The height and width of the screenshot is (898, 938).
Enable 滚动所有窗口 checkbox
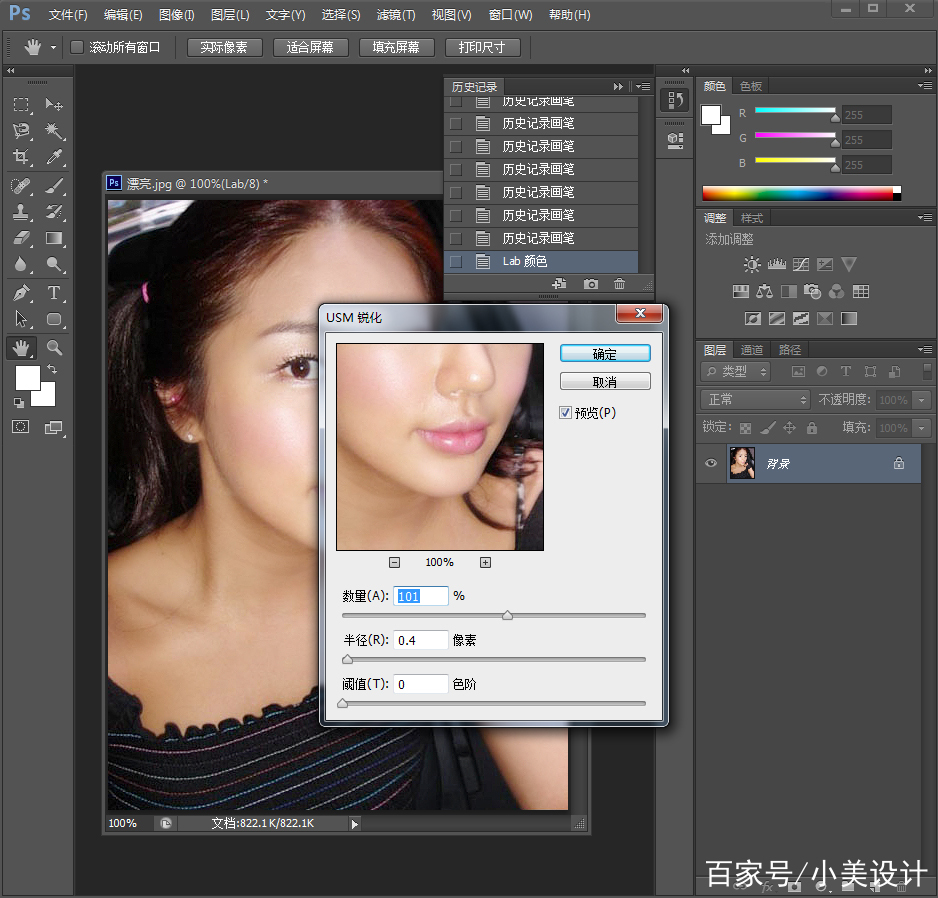coord(77,47)
